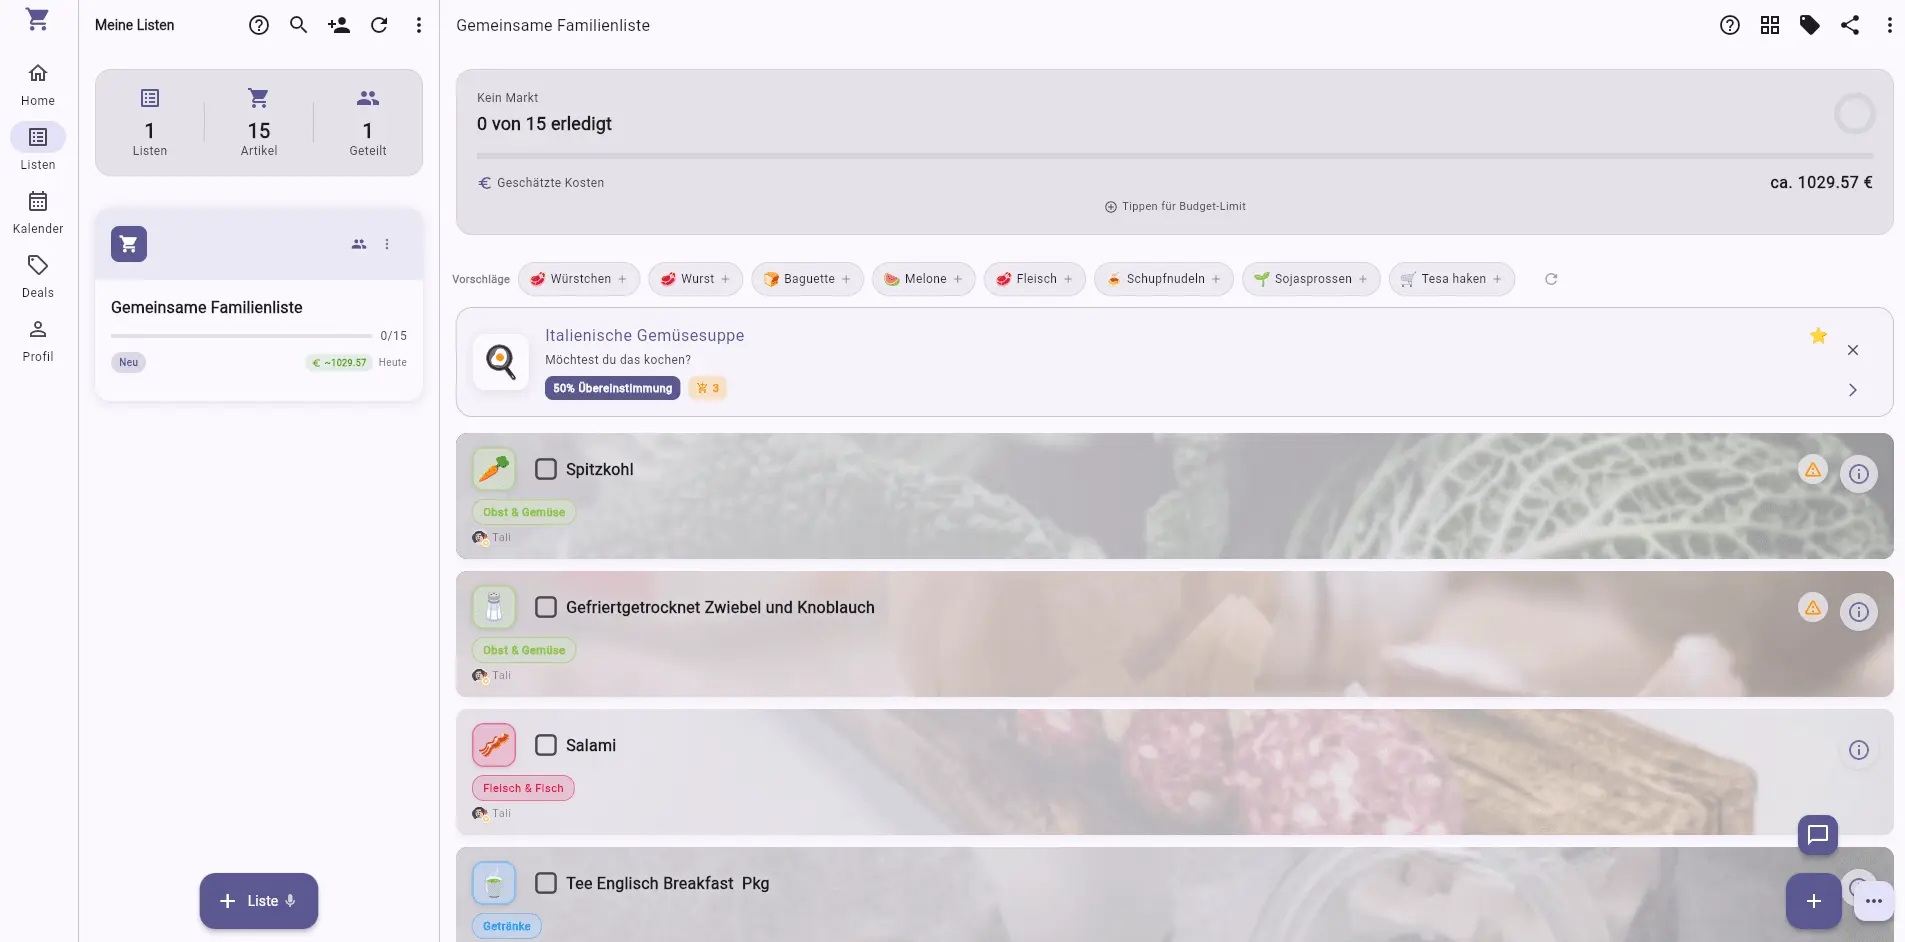Screen dimensions: 1905x942
Task: Click the 50% Übereinstimmung badge
Action: [613, 388]
